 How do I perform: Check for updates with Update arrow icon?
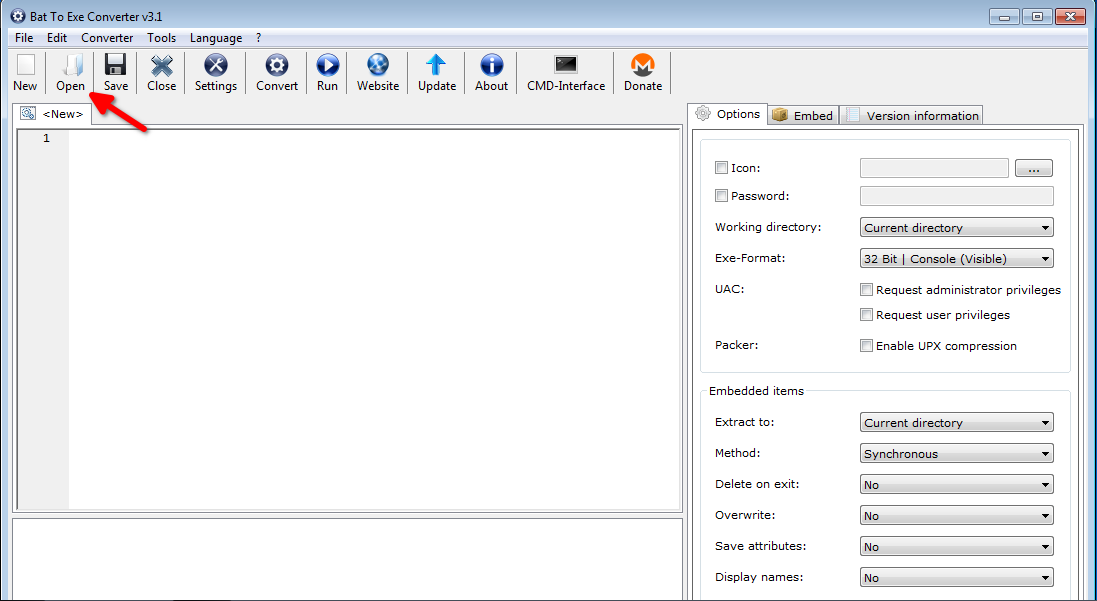437,73
